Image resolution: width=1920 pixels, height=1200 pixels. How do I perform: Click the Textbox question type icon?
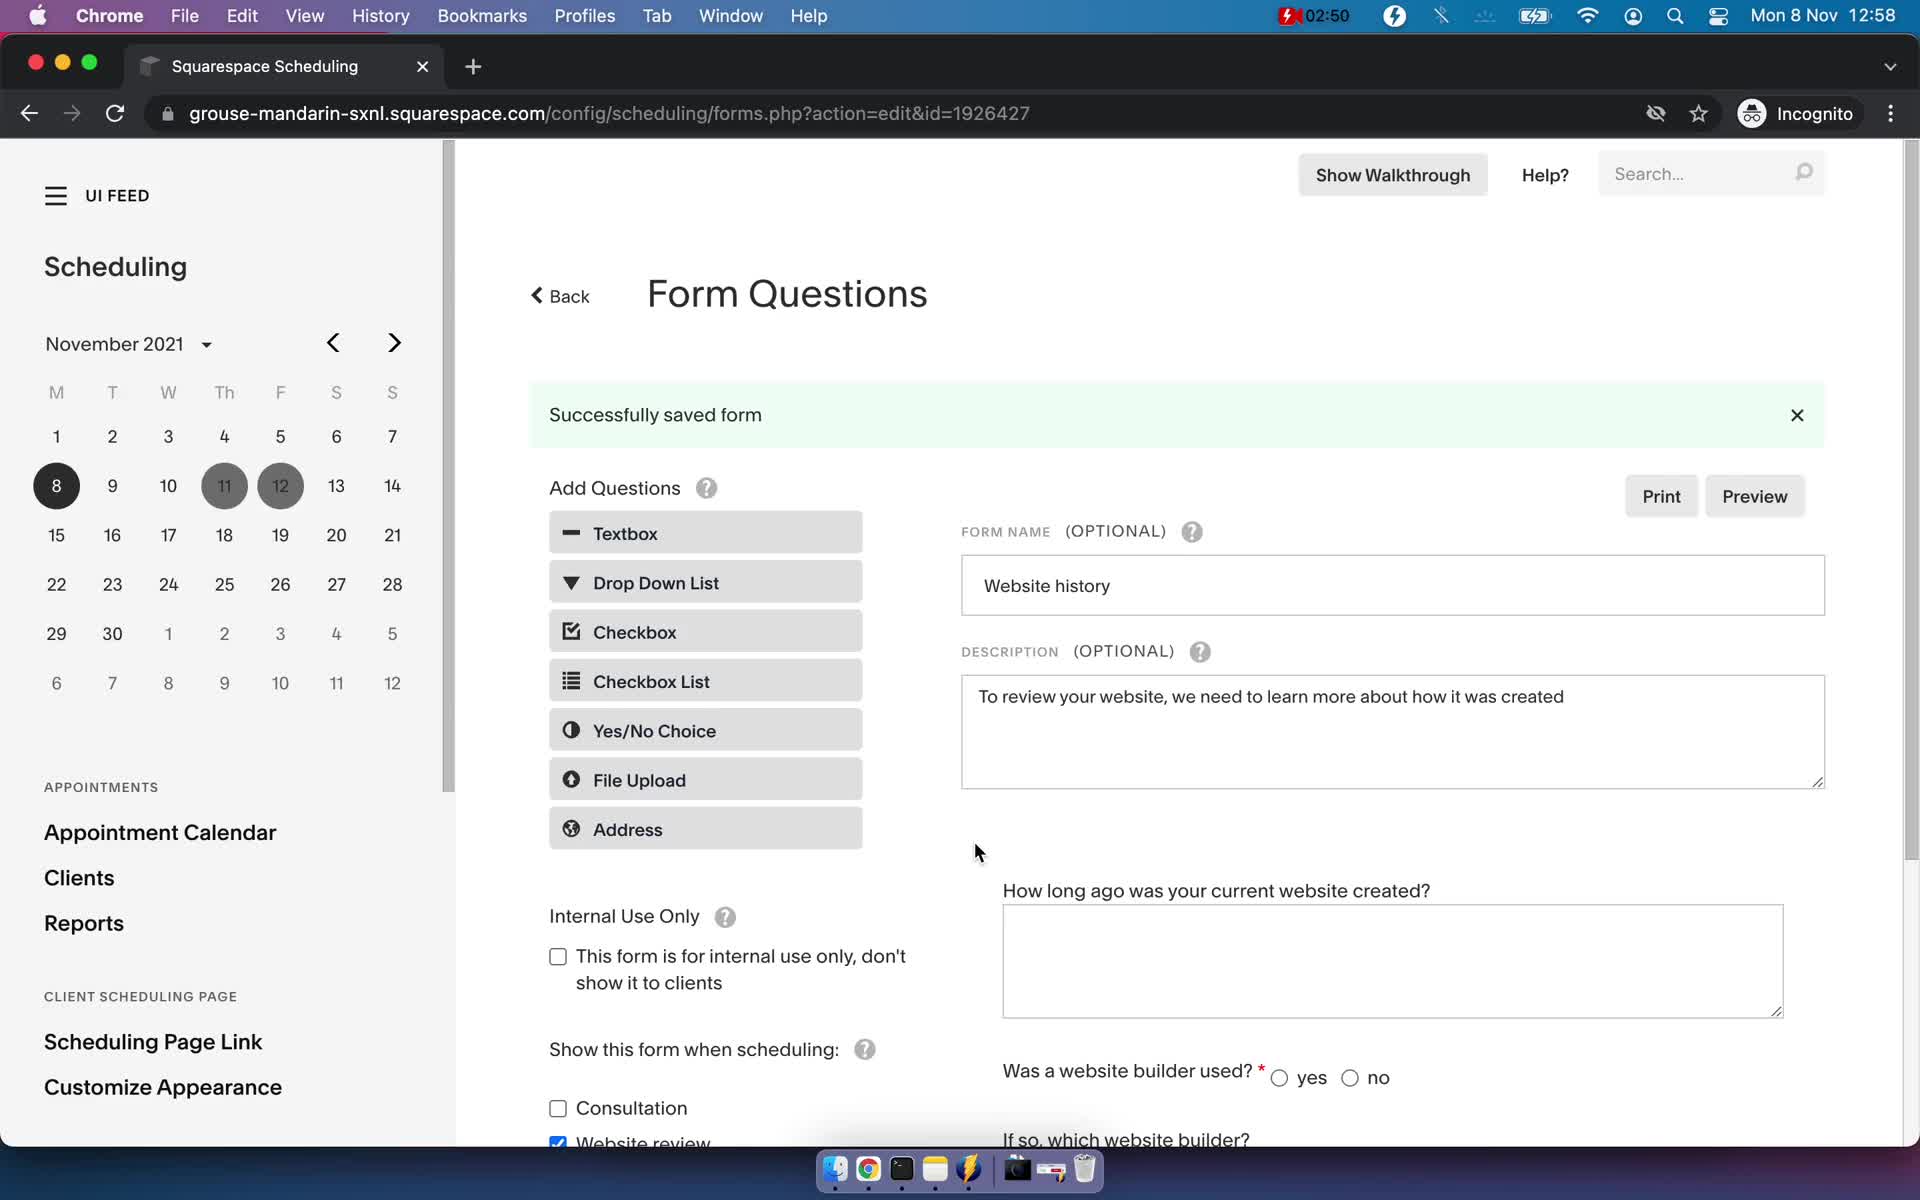[x=570, y=532]
